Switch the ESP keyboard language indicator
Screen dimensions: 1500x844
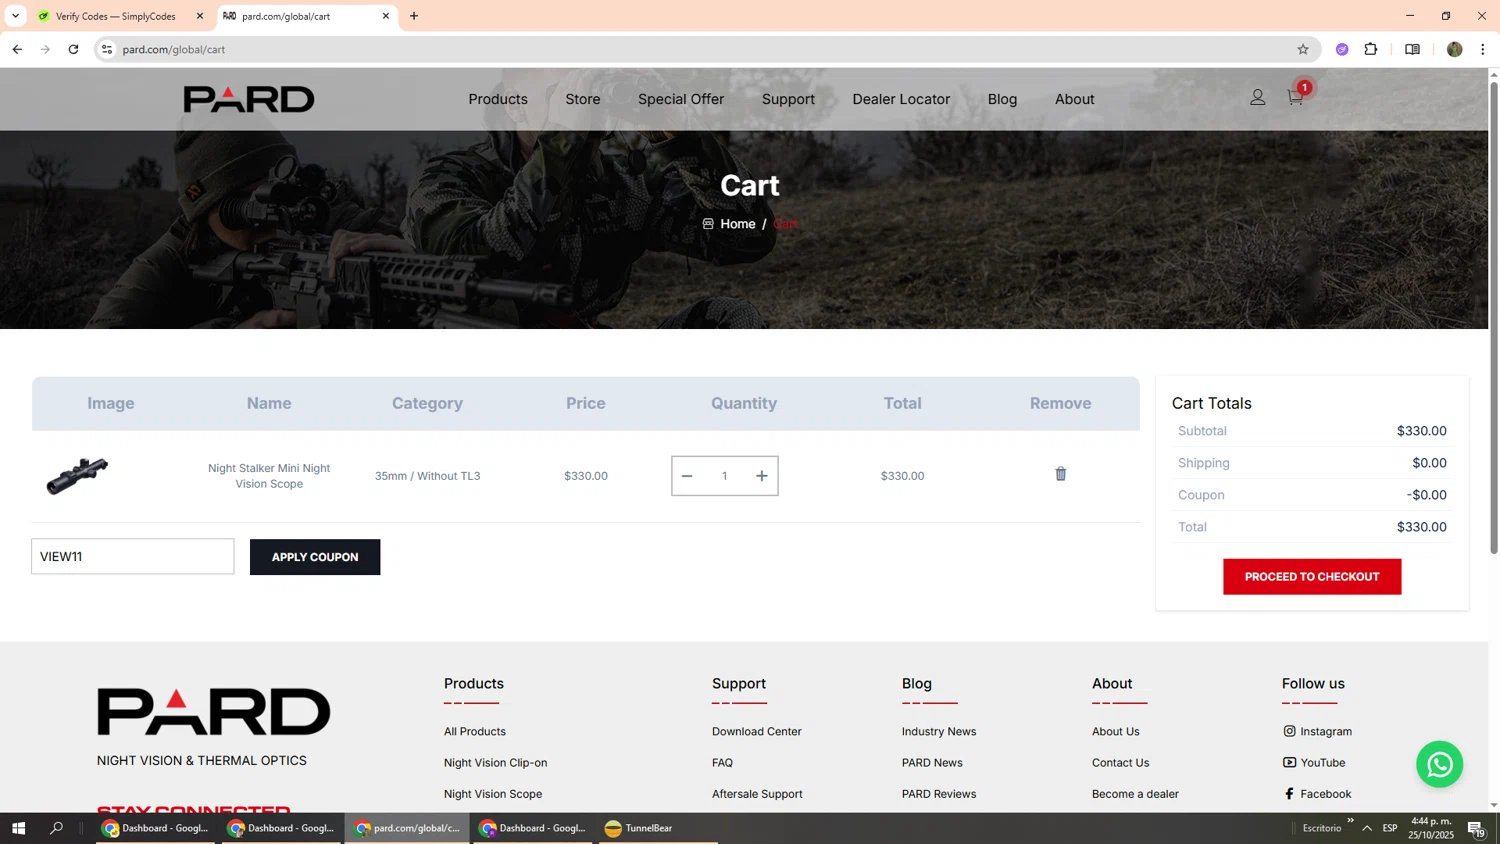(x=1390, y=828)
